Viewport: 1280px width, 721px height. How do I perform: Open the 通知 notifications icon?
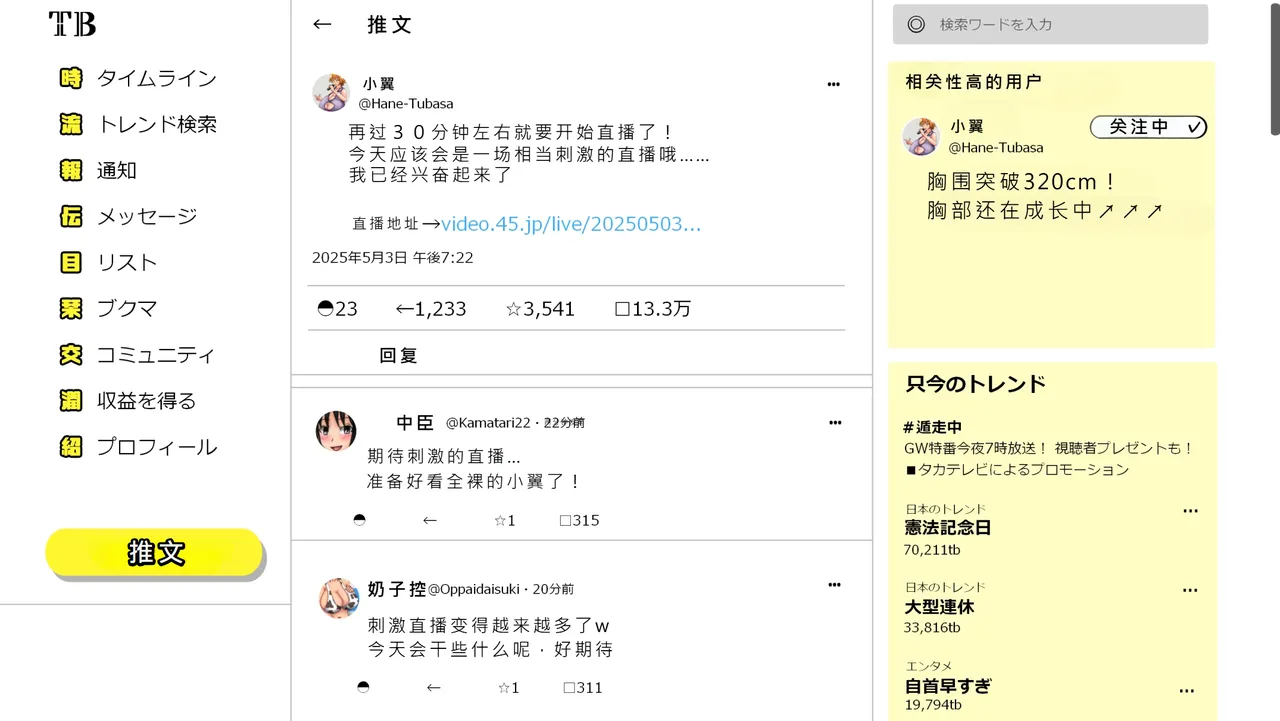(71, 170)
